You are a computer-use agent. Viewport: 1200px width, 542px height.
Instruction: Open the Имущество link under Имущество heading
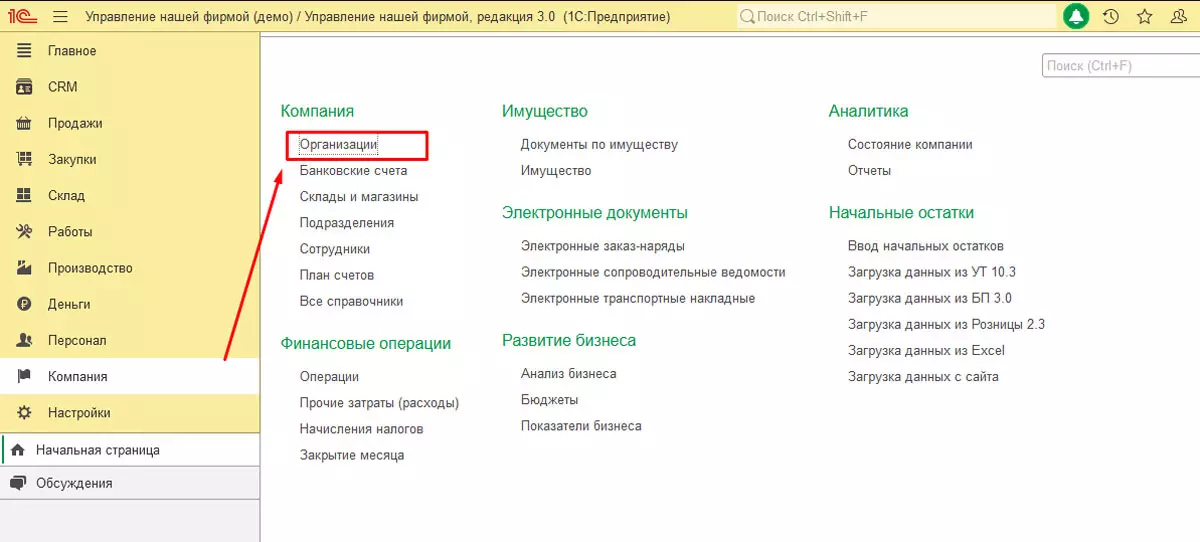click(x=556, y=171)
